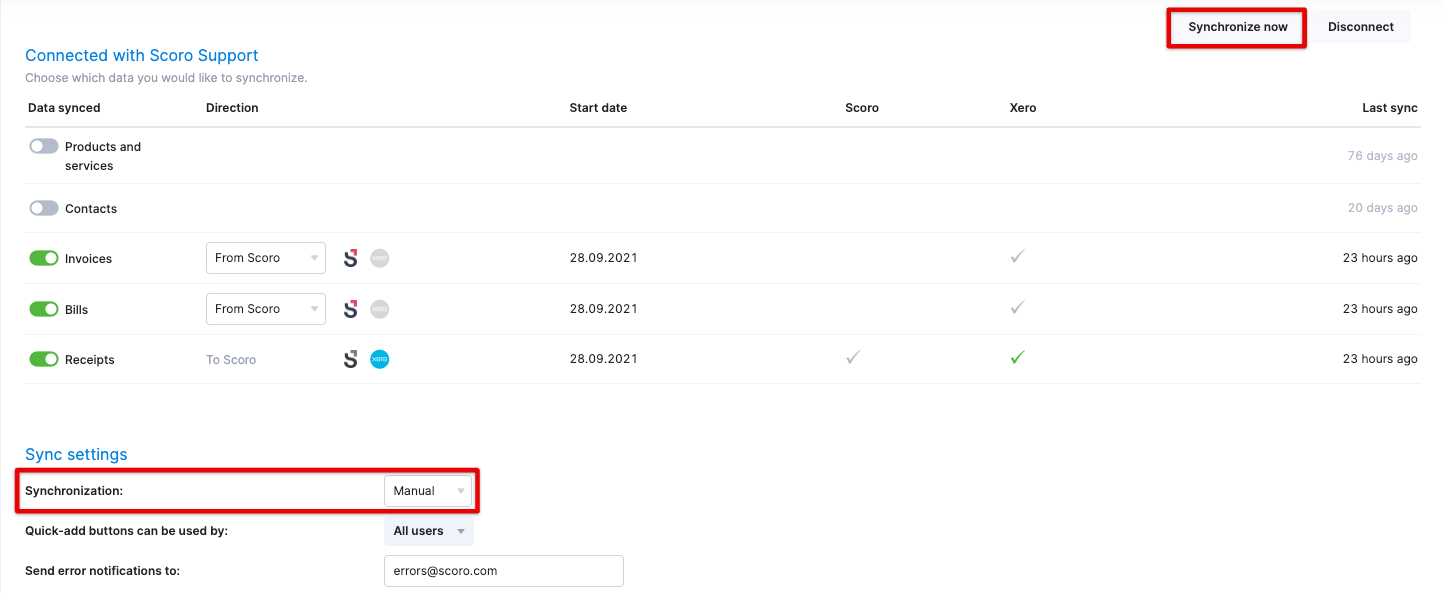This screenshot has width=1444, height=594.
Task: Click the blue Xero icon in the Receipts row
Action: point(379,358)
